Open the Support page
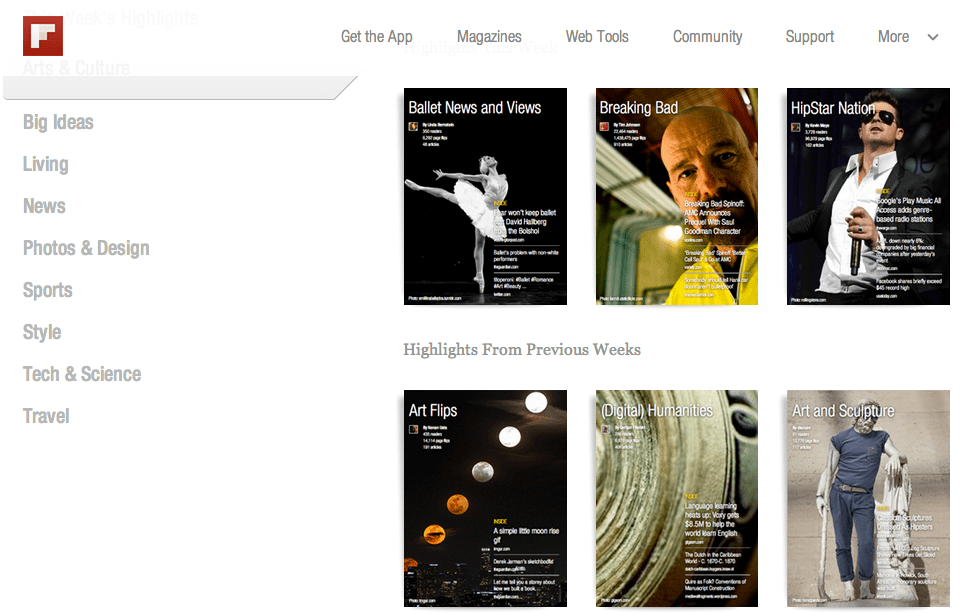973x614 pixels. [x=810, y=37]
